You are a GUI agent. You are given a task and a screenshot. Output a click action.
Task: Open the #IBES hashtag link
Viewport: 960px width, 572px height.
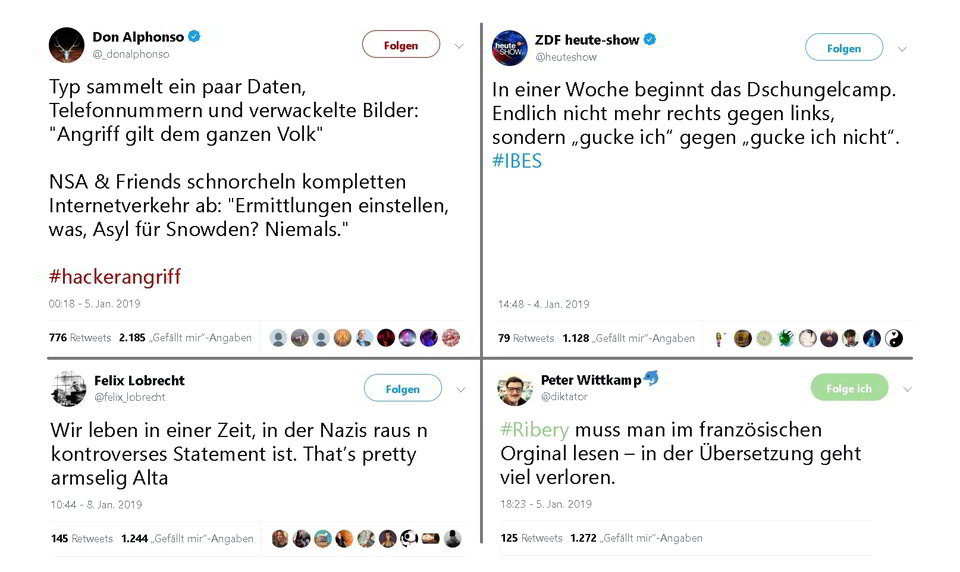pyautogui.click(x=517, y=160)
